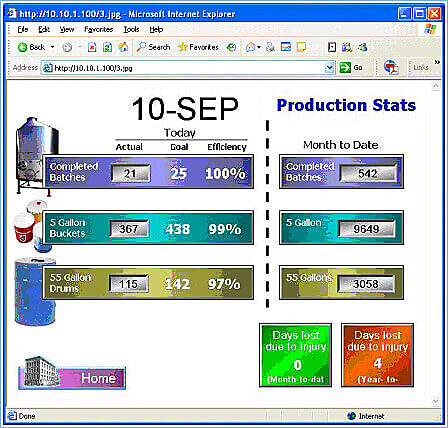Click the 100% efficiency value
Viewport: 448px width, 428px height.
click(225, 174)
